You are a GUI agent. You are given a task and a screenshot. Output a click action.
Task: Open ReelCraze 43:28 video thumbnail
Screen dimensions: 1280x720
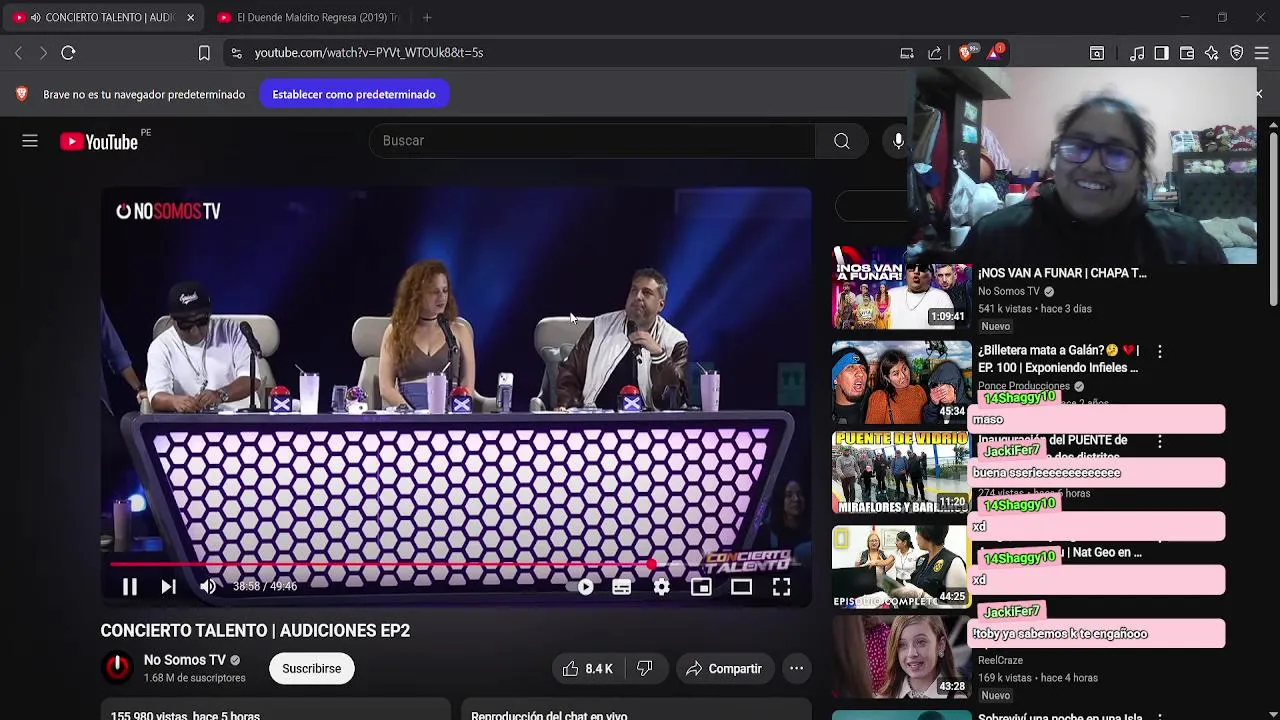901,657
